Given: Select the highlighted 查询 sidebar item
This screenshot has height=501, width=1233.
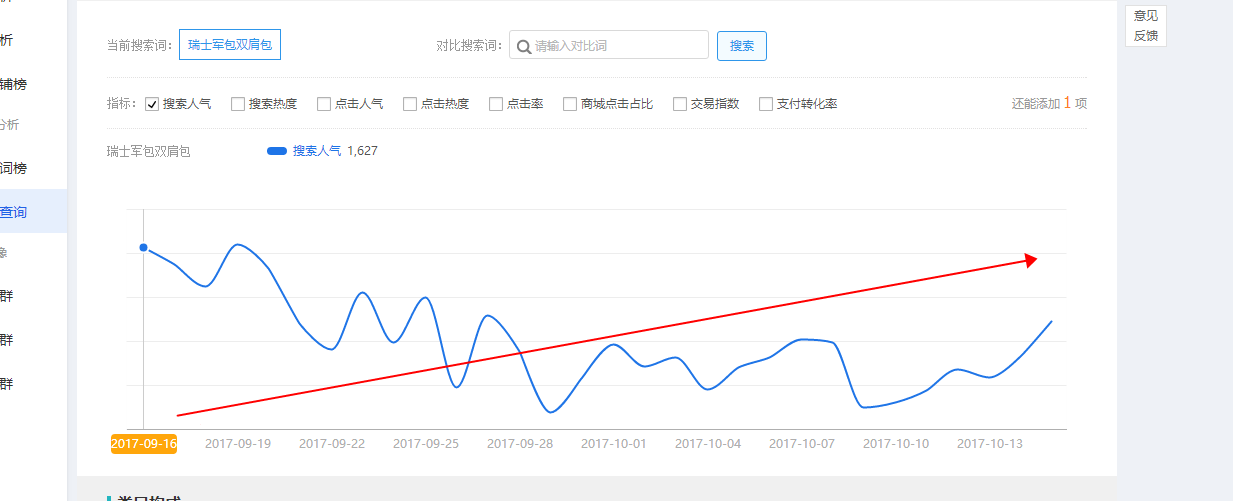Looking at the screenshot, I should (14, 212).
